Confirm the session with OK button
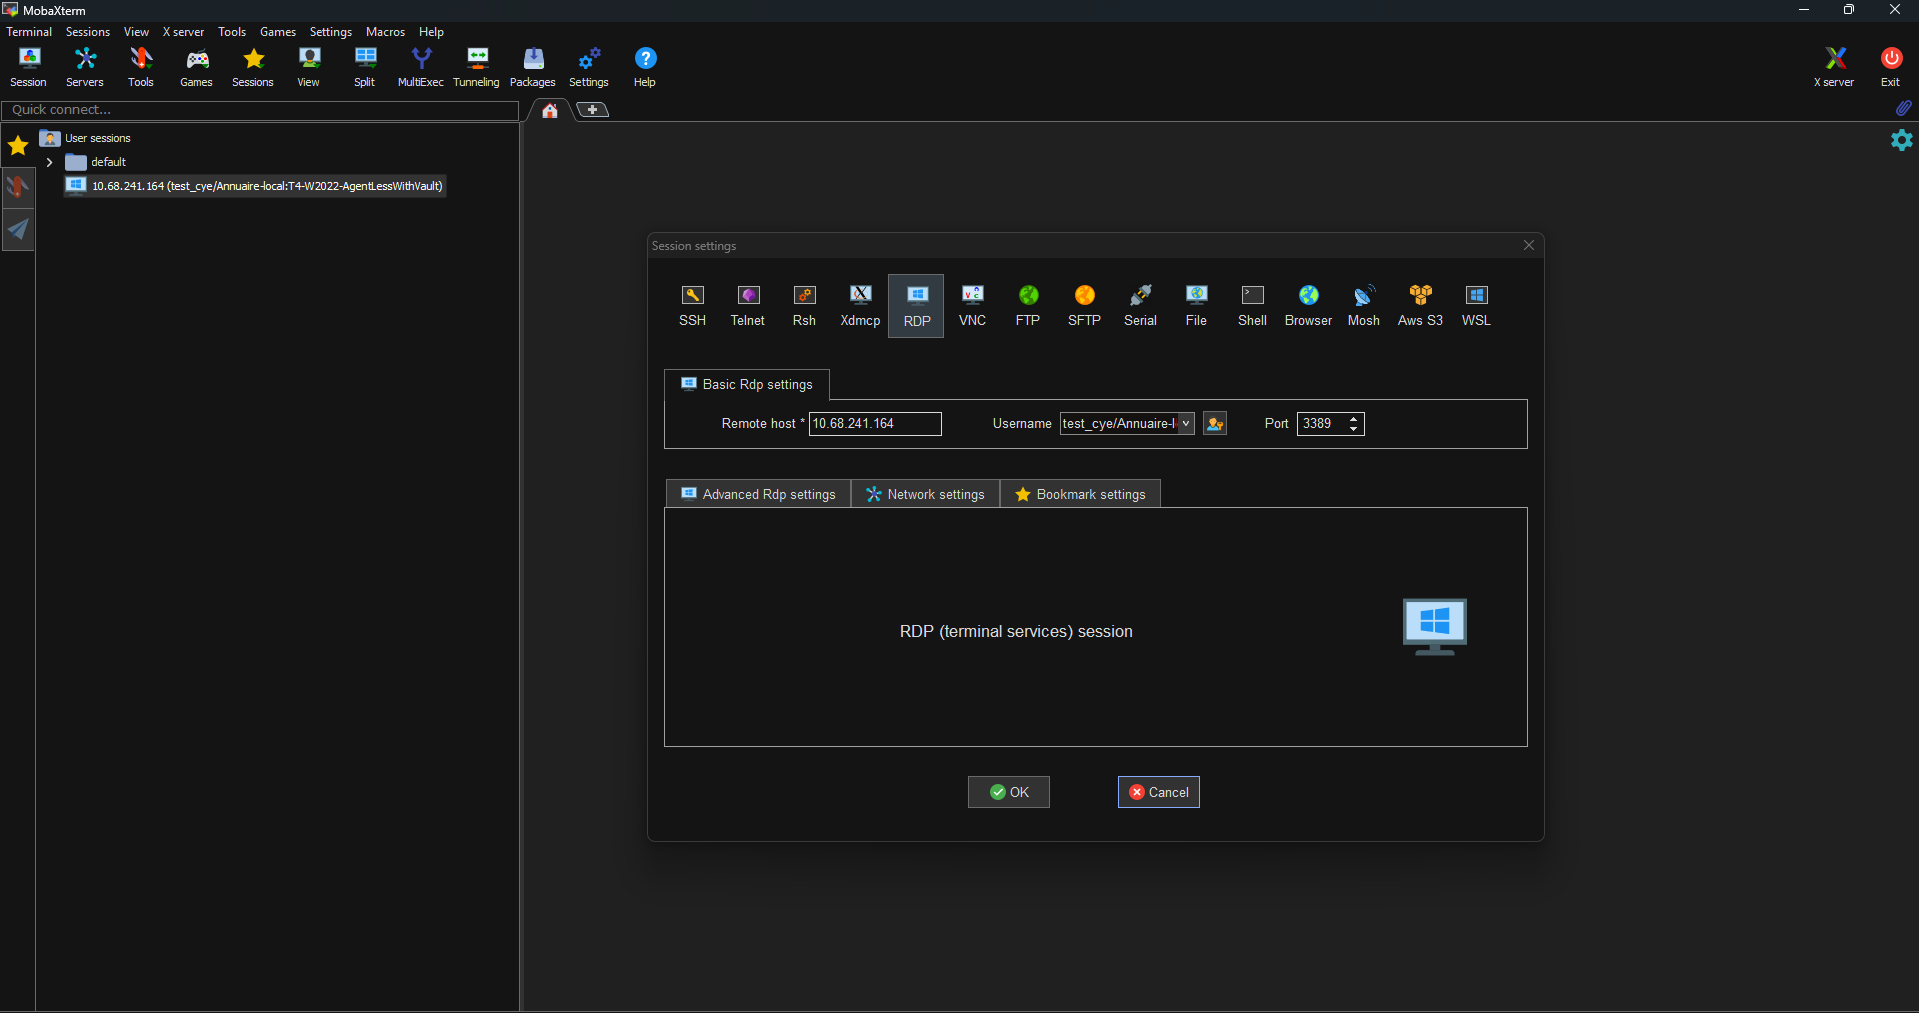 coord(1008,792)
